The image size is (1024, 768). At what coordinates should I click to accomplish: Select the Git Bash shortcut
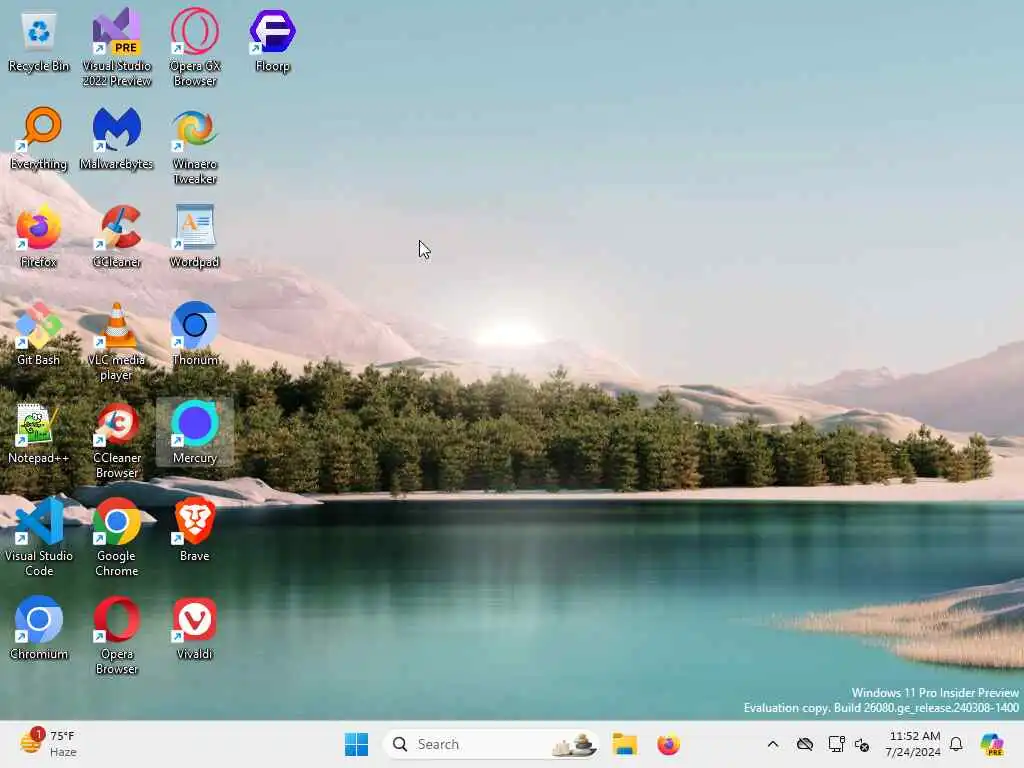pyautogui.click(x=39, y=335)
